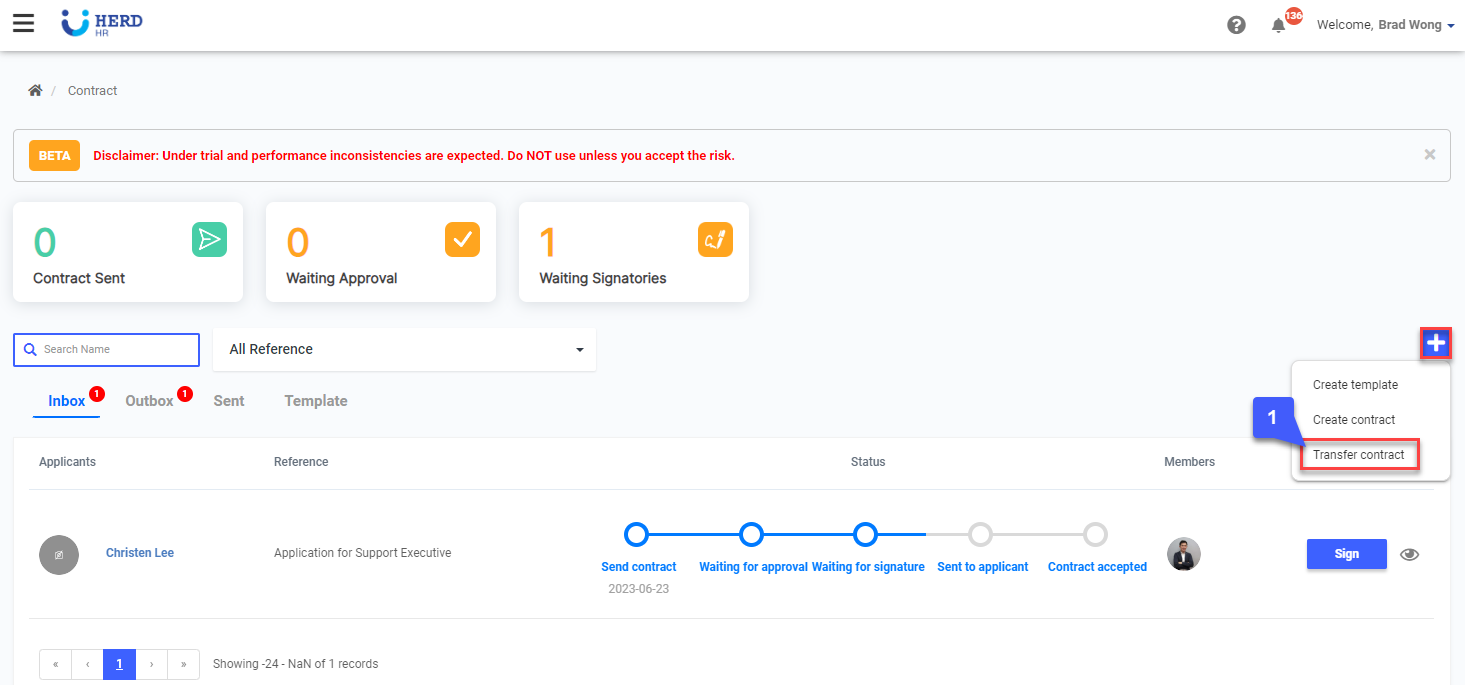Switch to the Outbox tab
The height and width of the screenshot is (685, 1465).
[149, 401]
